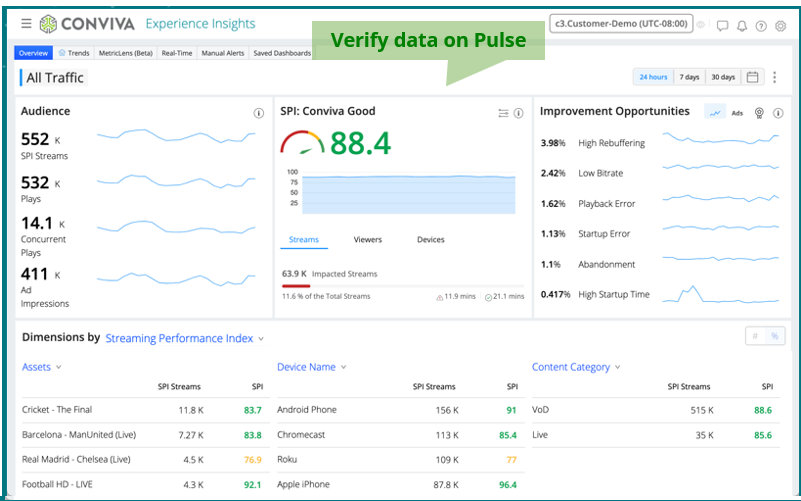Image resolution: width=801 pixels, height=501 pixels.
Task: Open SPI panel filter settings icon
Action: tap(503, 113)
